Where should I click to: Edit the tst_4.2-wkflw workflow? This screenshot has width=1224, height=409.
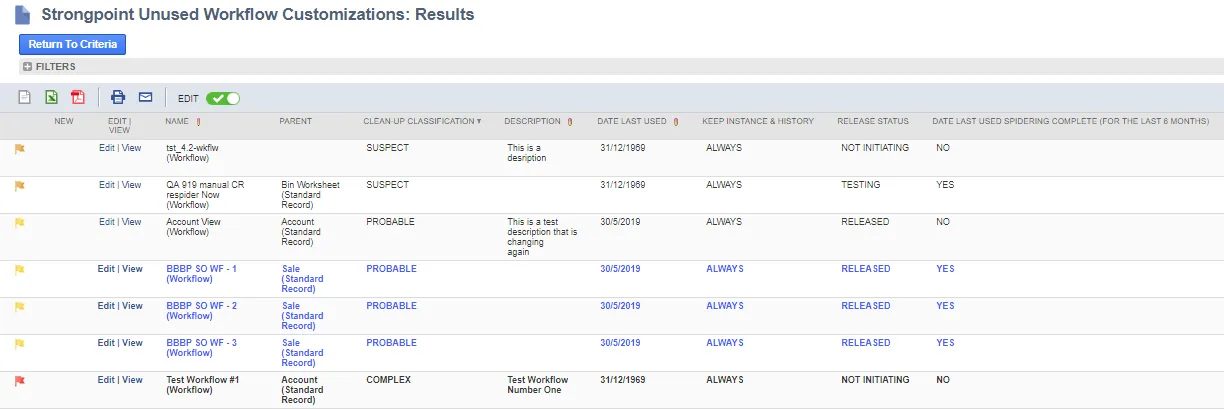106,148
